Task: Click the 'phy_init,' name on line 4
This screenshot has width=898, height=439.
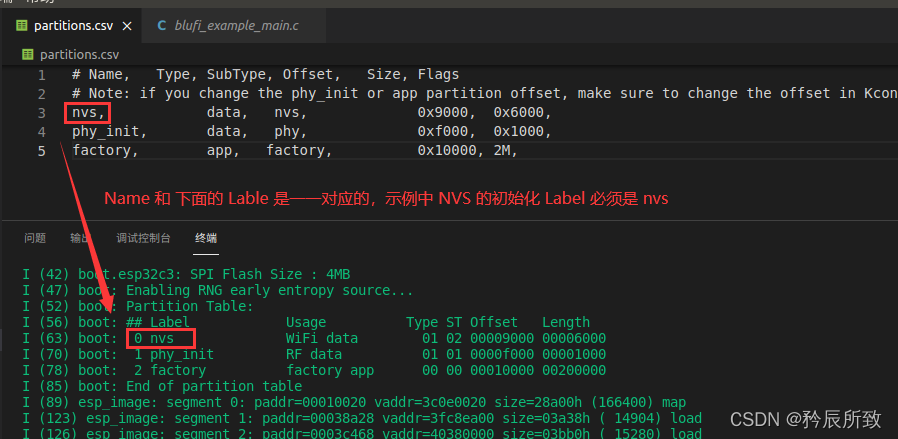Action: click(x=109, y=132)
